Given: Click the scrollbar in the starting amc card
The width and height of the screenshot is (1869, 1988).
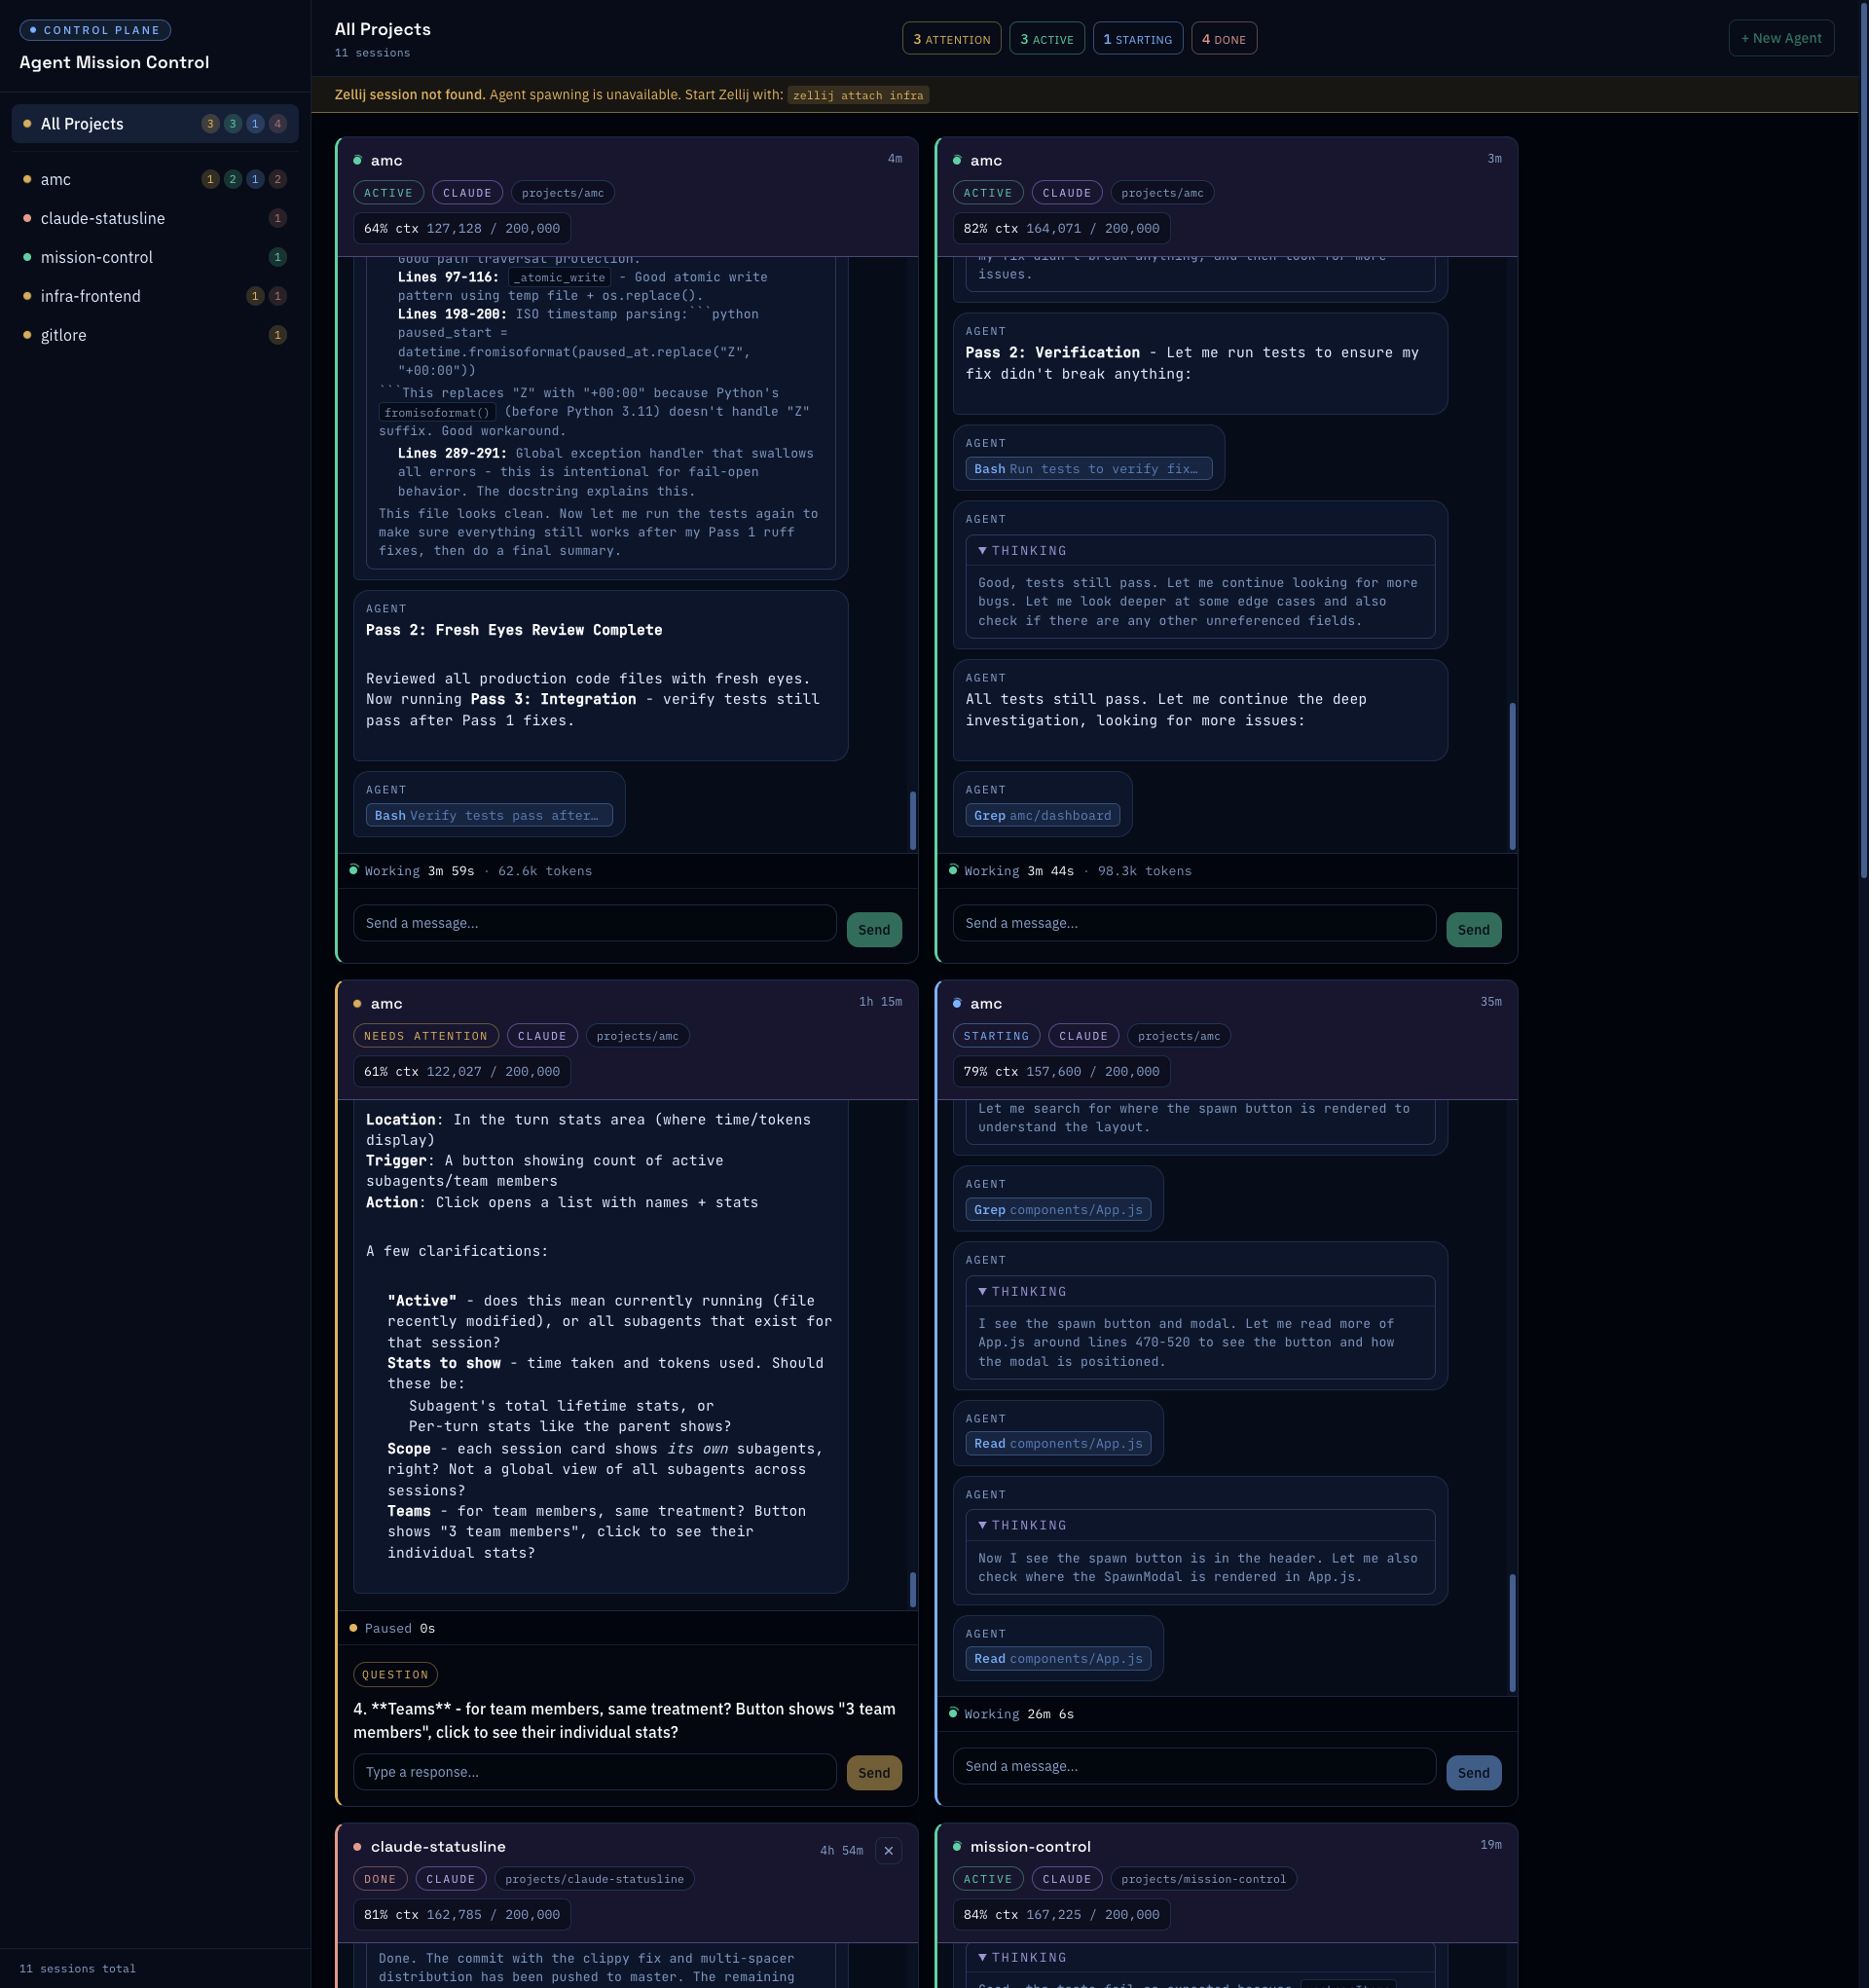Looking at the screenshot, I should tap(1511, 1632).
